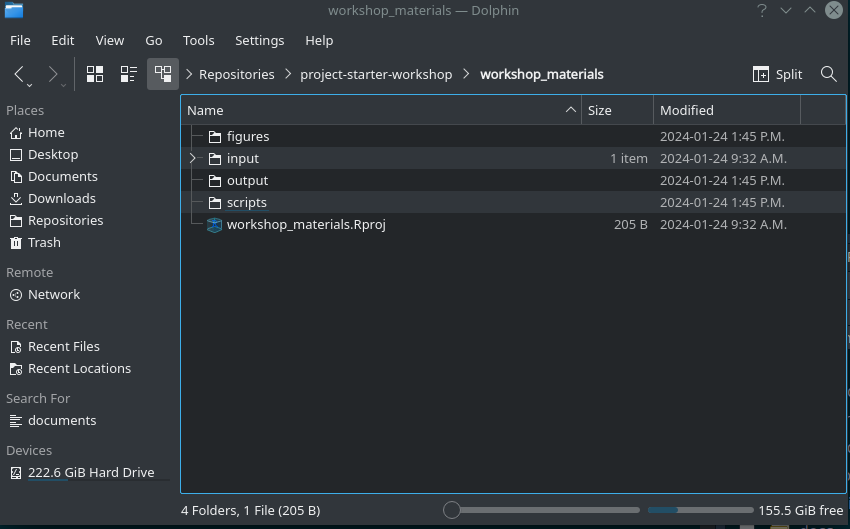Click the zoom slider in status bar

(x=545, y=510)
